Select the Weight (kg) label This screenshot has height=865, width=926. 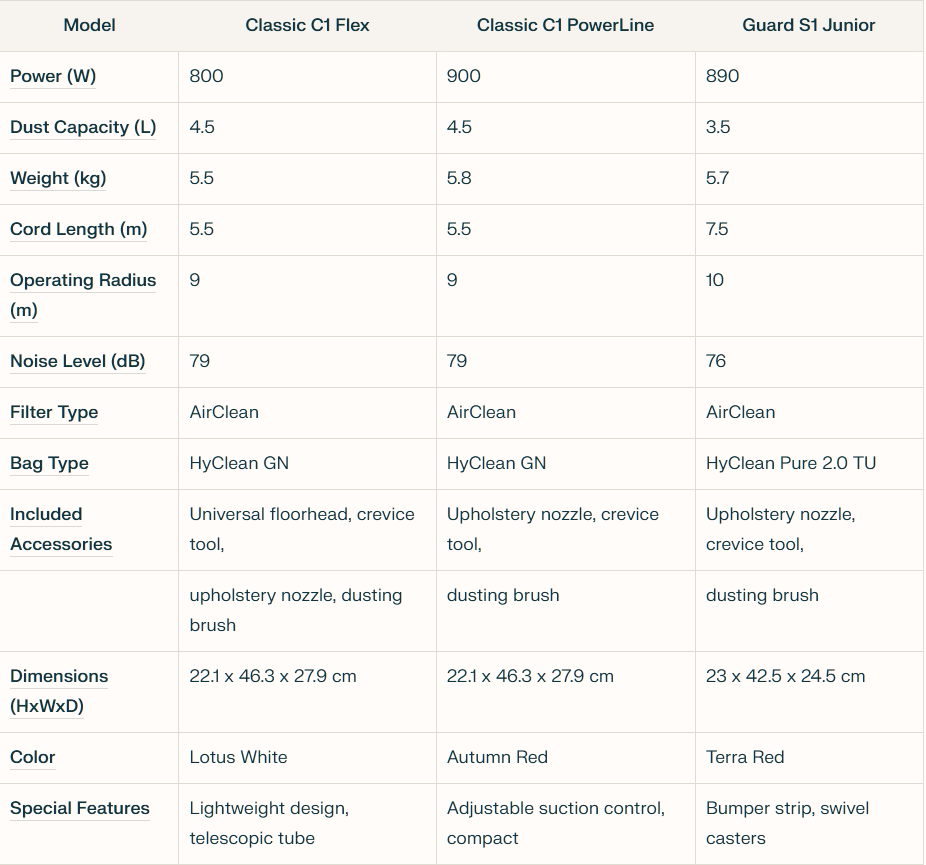coord(58,178)
